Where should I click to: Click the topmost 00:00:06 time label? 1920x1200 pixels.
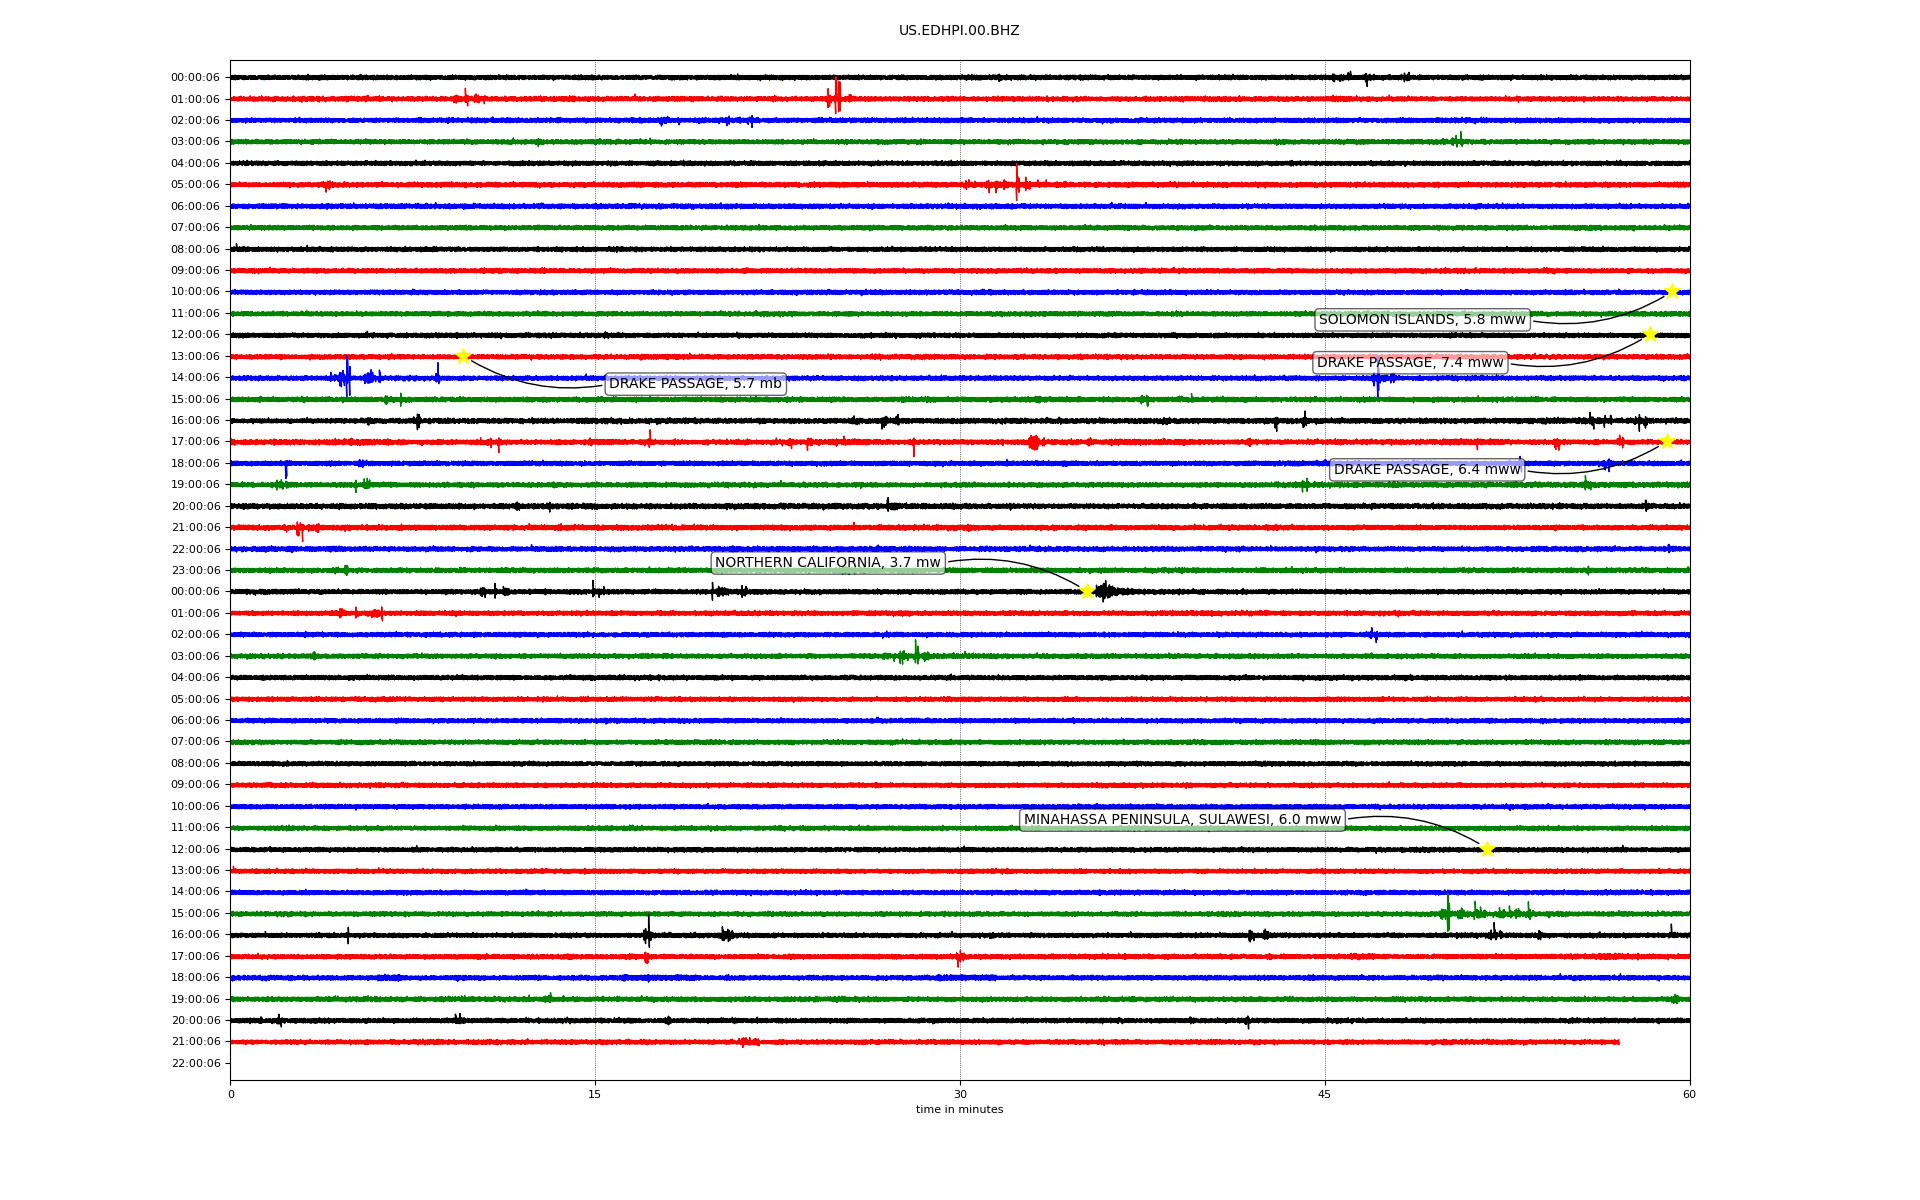coord(195,78)
